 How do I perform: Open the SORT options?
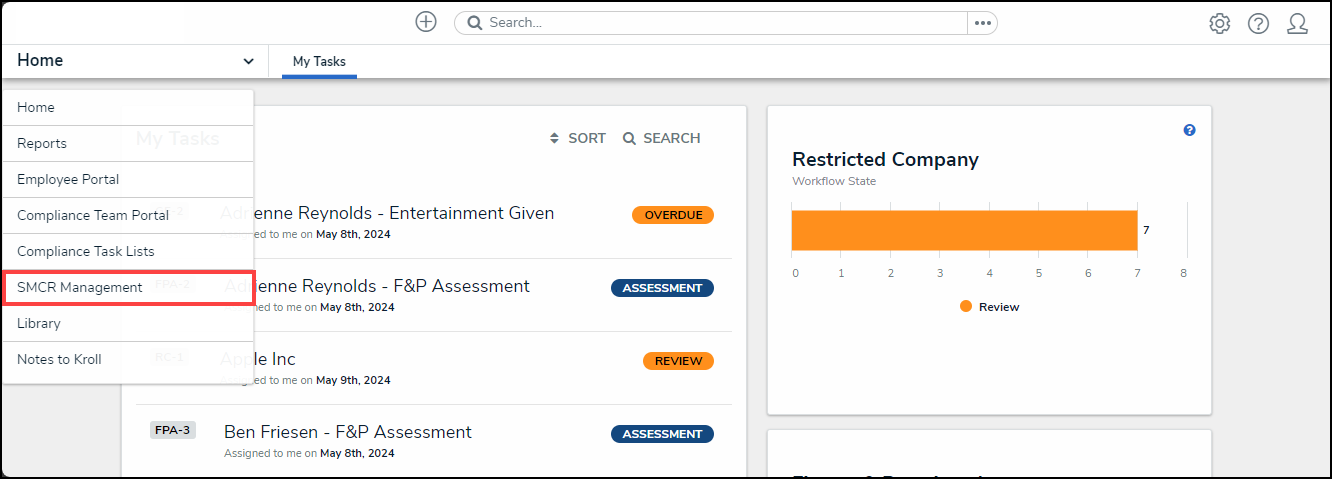[578, 138]
